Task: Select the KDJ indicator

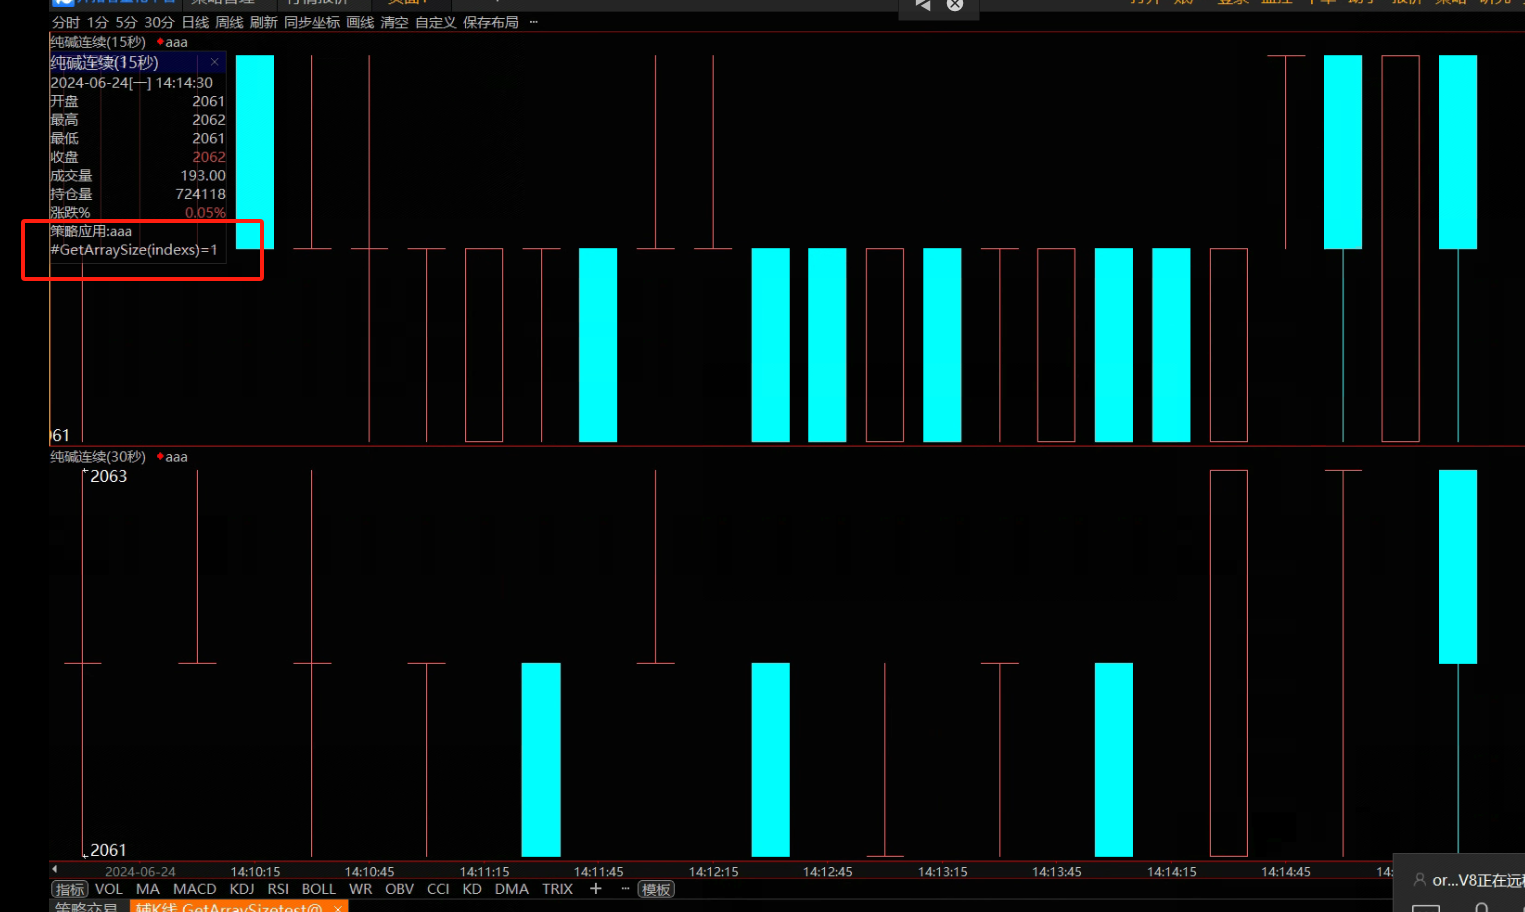Action: click(x=242, y=889)
